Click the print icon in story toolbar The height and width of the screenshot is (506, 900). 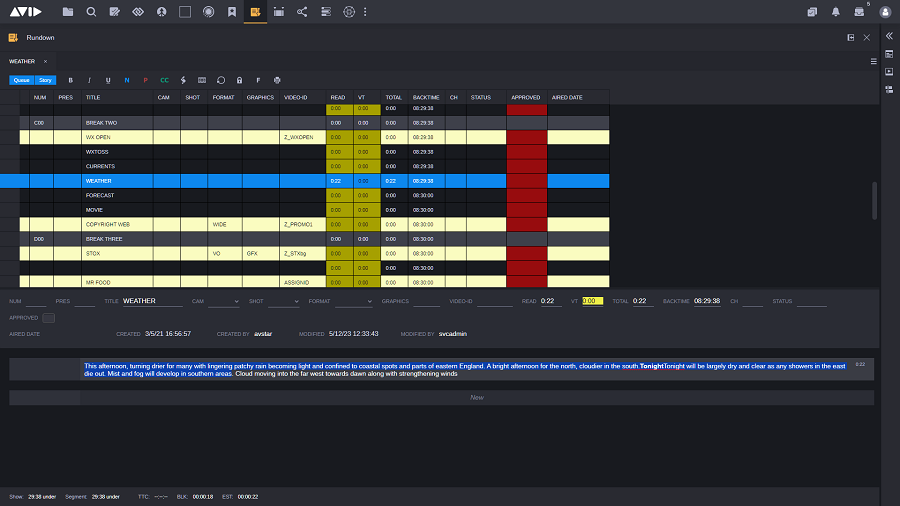277,80
